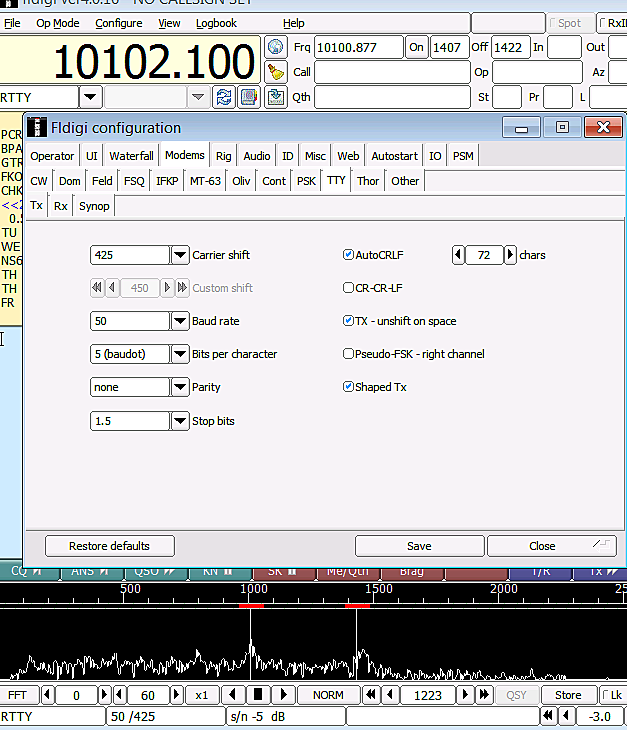Click the NORM waterfall speed button
Image resolution: width=627 pixels, height=730 pixels.
pos(328,695)
